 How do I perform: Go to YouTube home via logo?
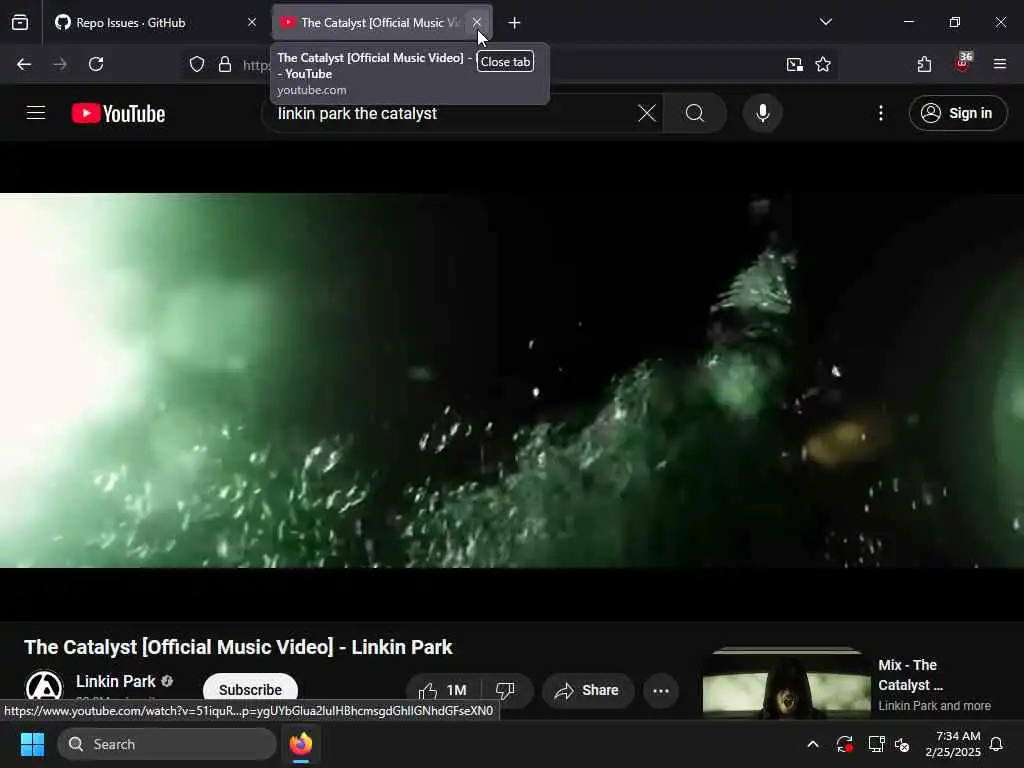click(x=119, y=114)
